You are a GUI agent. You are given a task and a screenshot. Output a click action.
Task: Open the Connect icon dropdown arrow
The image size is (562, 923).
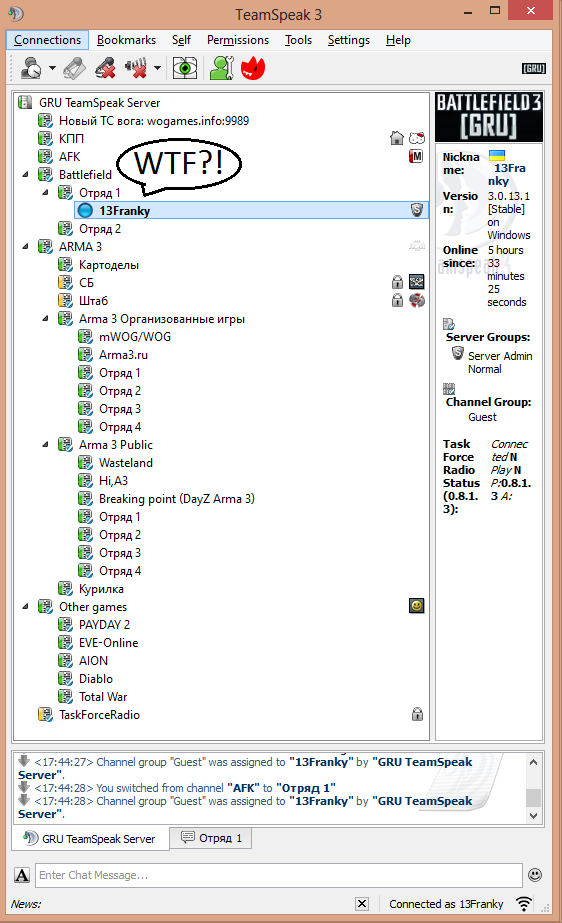52,68
